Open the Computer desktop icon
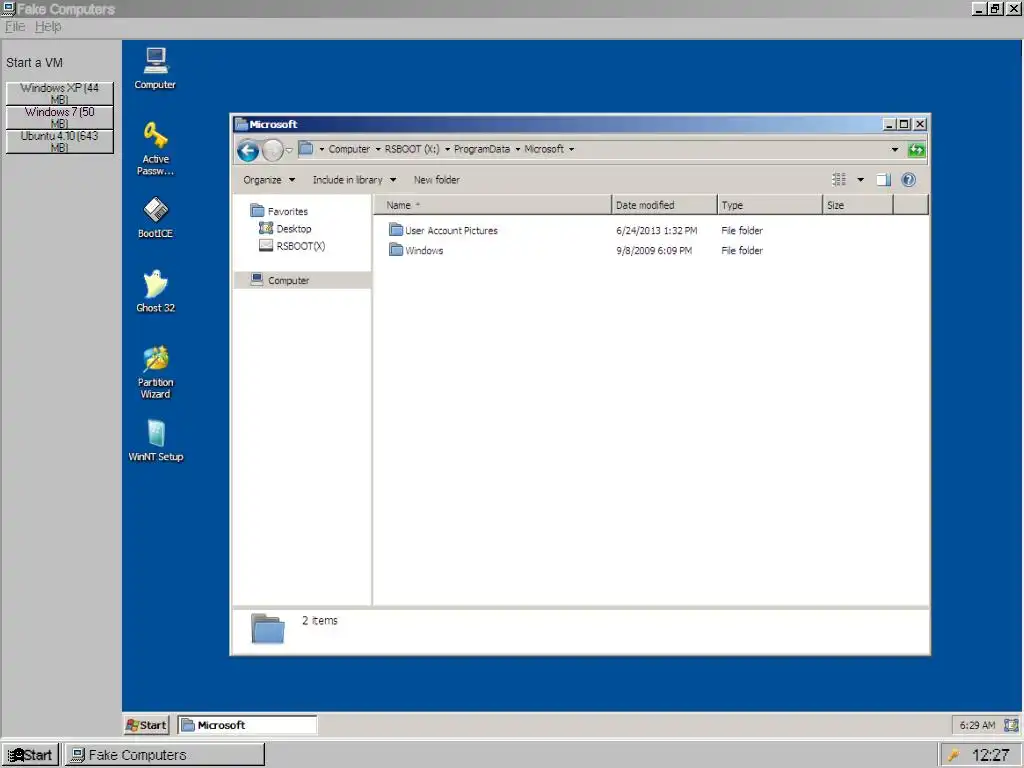This screenshot has width=1024, height=768. pos(155,68)
